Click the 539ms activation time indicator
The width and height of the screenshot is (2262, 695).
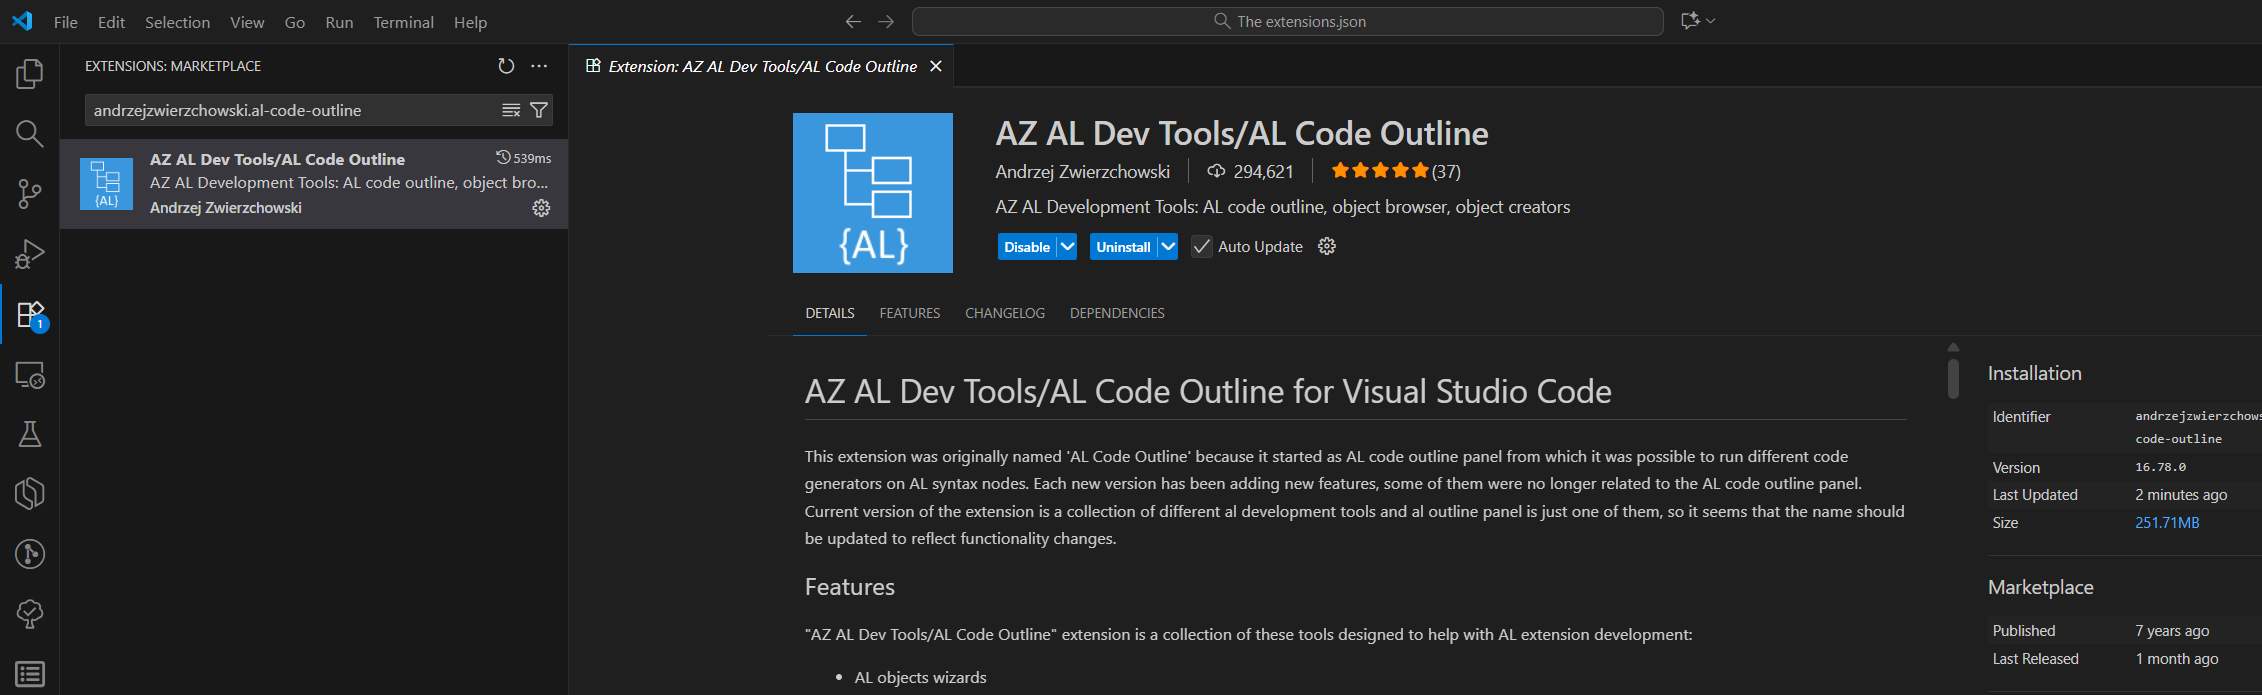pyautogui.click(x=524, y=158)
